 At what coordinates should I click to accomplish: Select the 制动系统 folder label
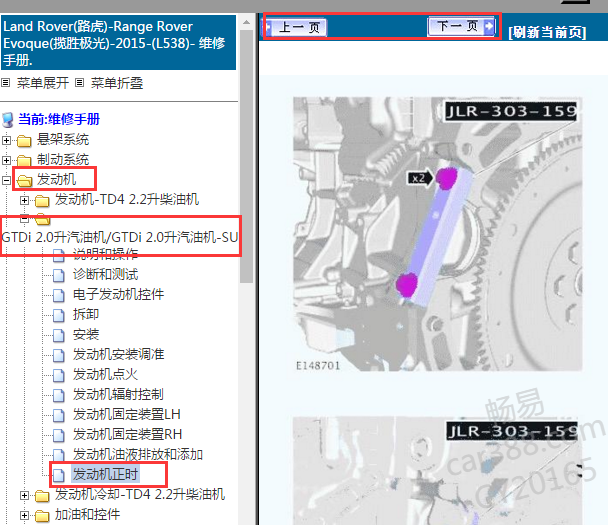(x=63, y=159)
